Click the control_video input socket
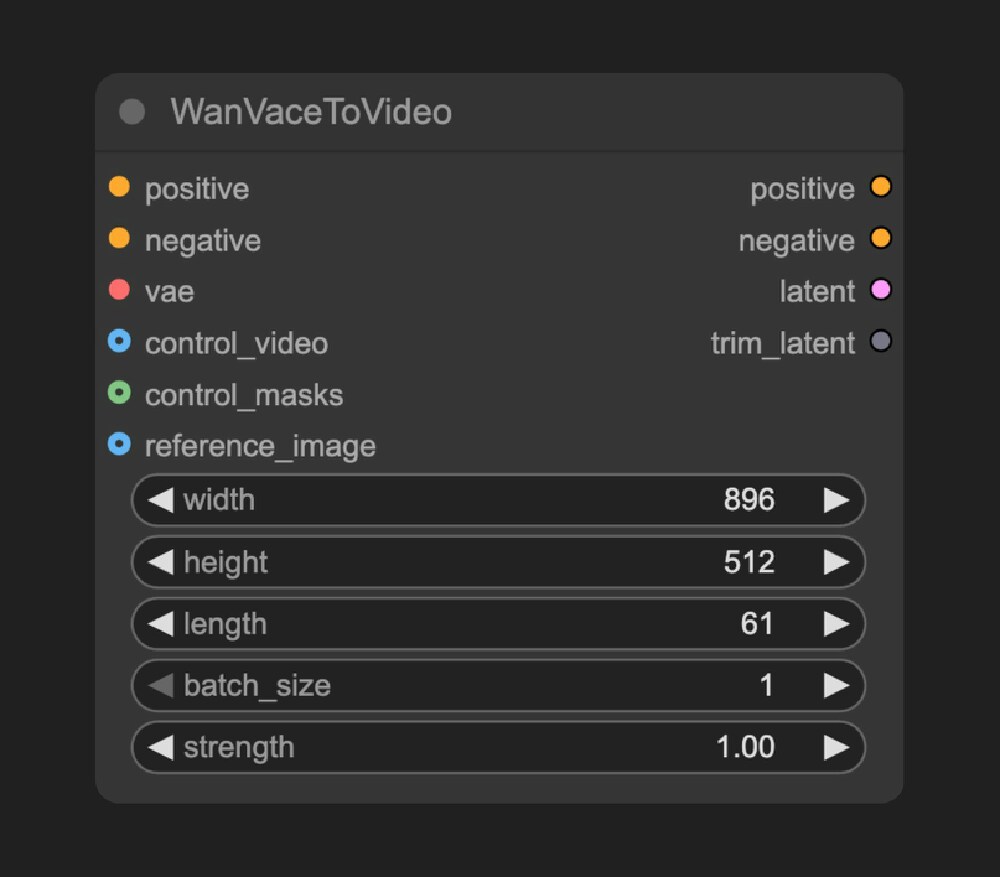 click(x=119, y=342)
